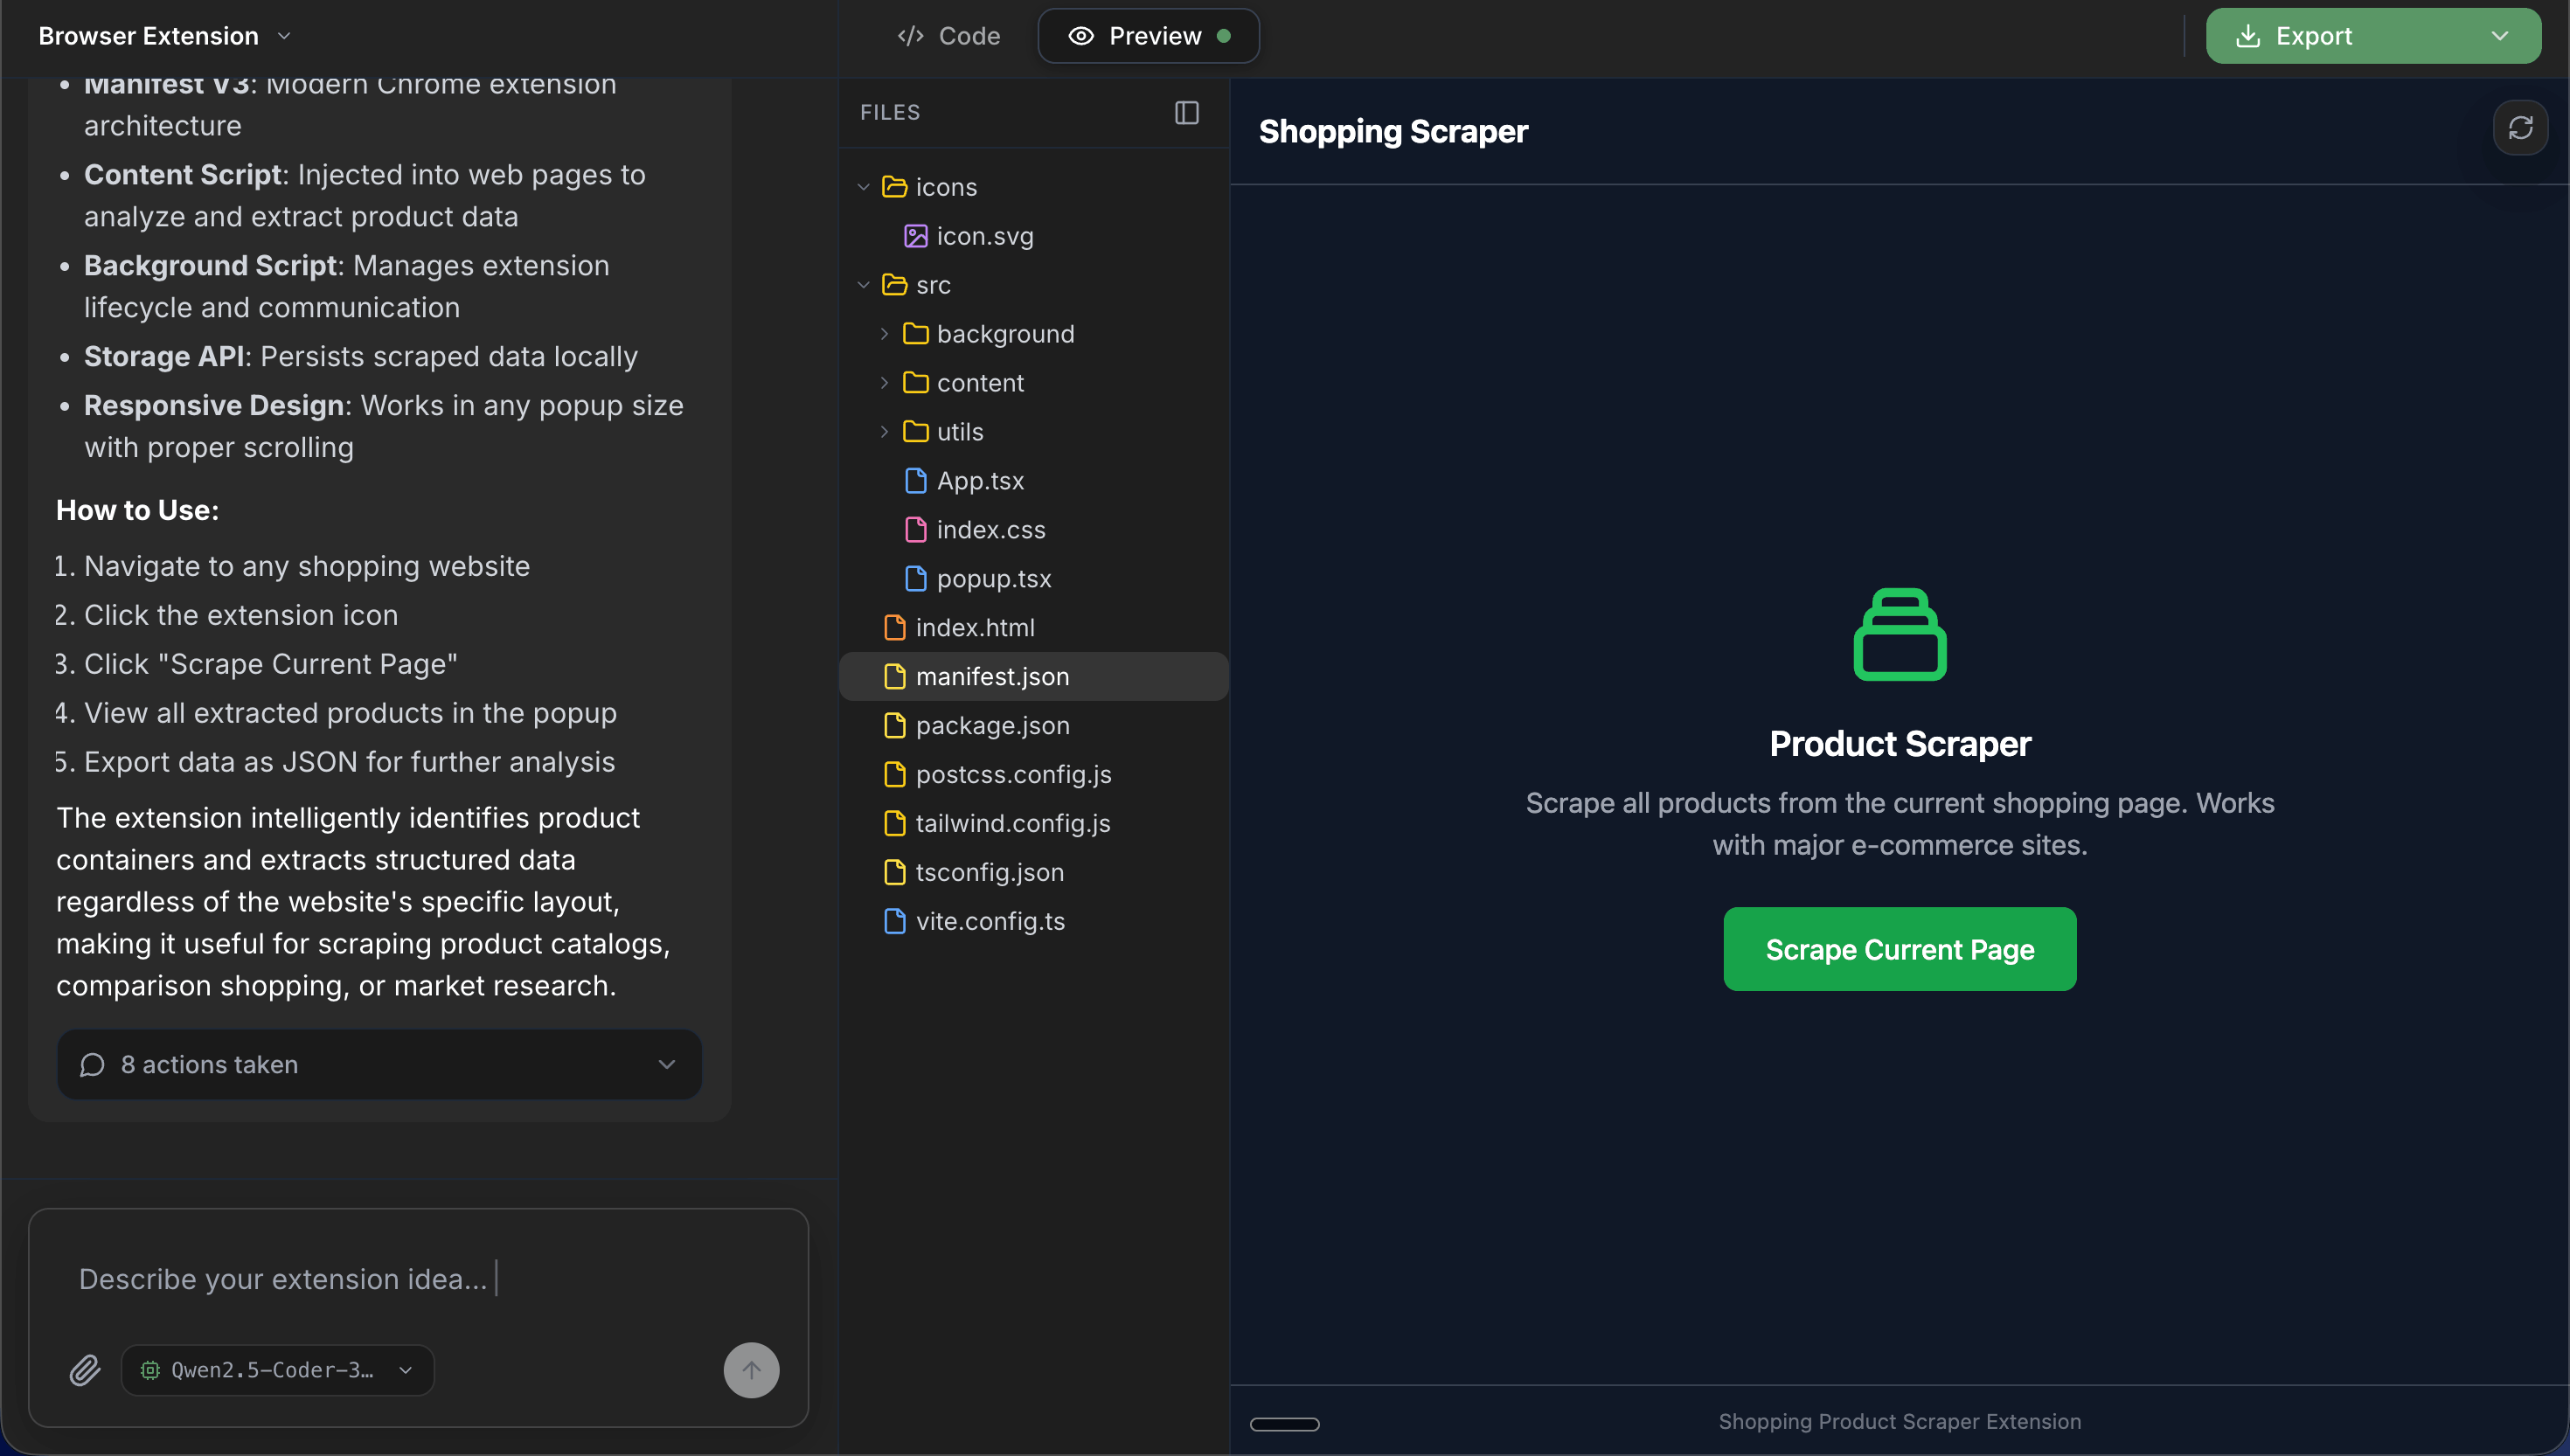This screenshot has width=2570, height=1456.
Task: Click the refresh preview icon
Action: pos(2520,128)
